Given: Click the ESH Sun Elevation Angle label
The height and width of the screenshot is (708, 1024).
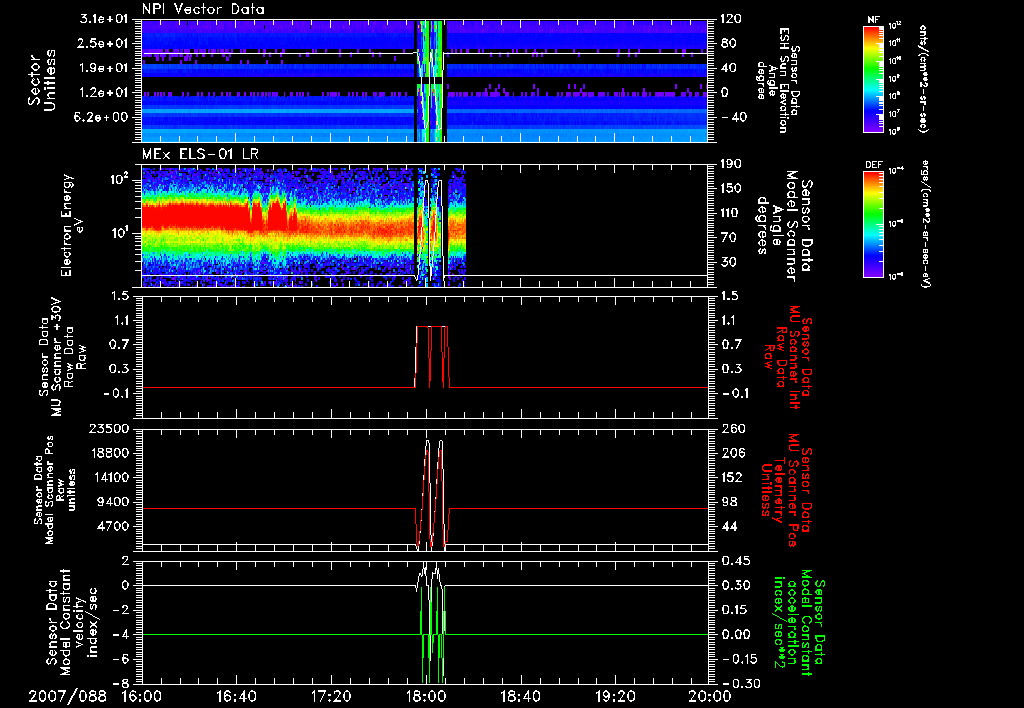Looking at the screenshot, I should [x=778, y=80].
